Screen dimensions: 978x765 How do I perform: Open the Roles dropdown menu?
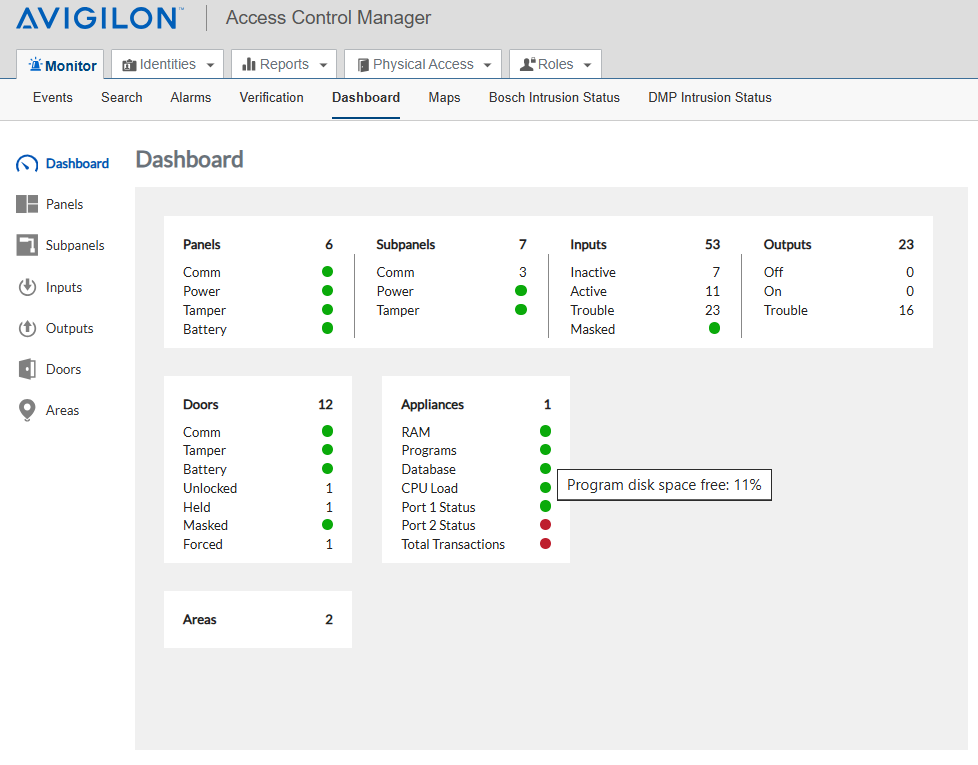[555, 65]
